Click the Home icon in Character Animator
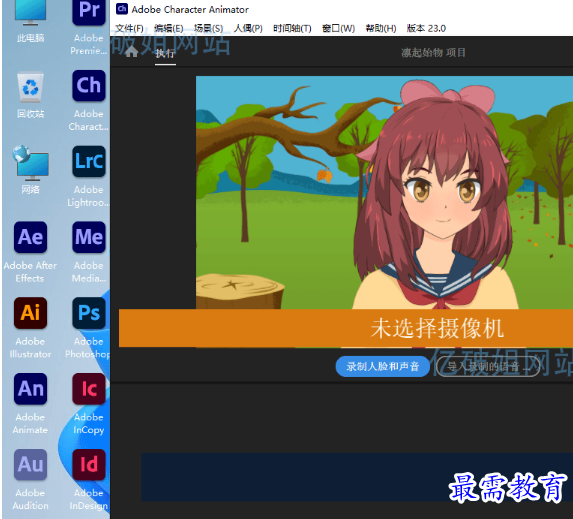 click(x=132, y=52)
